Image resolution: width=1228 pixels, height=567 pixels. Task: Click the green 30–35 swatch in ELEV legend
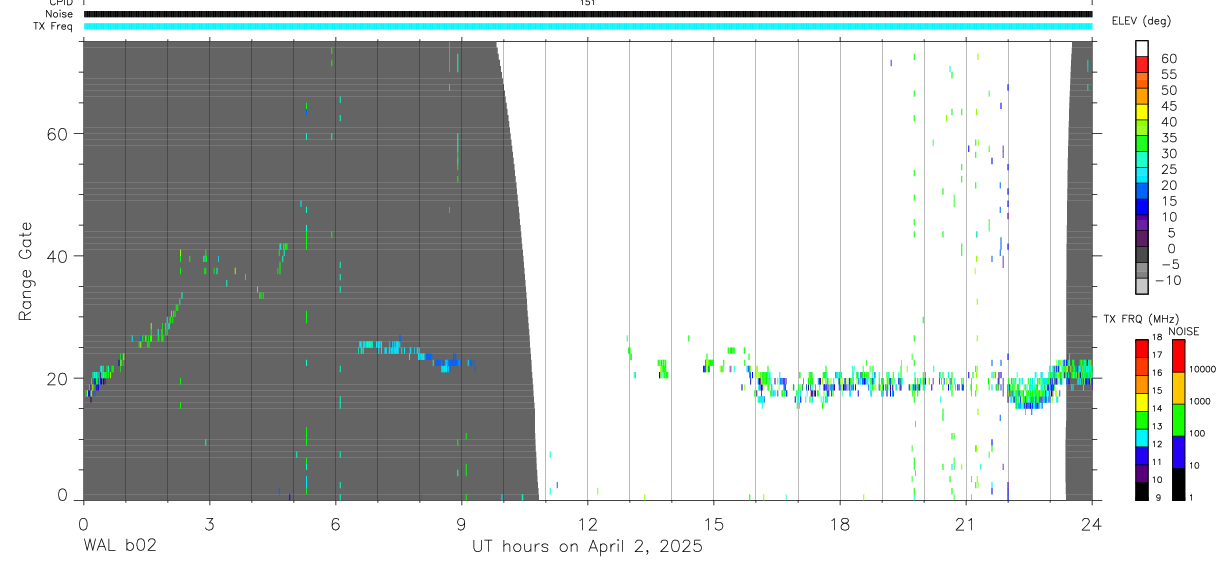(1142, 145)
